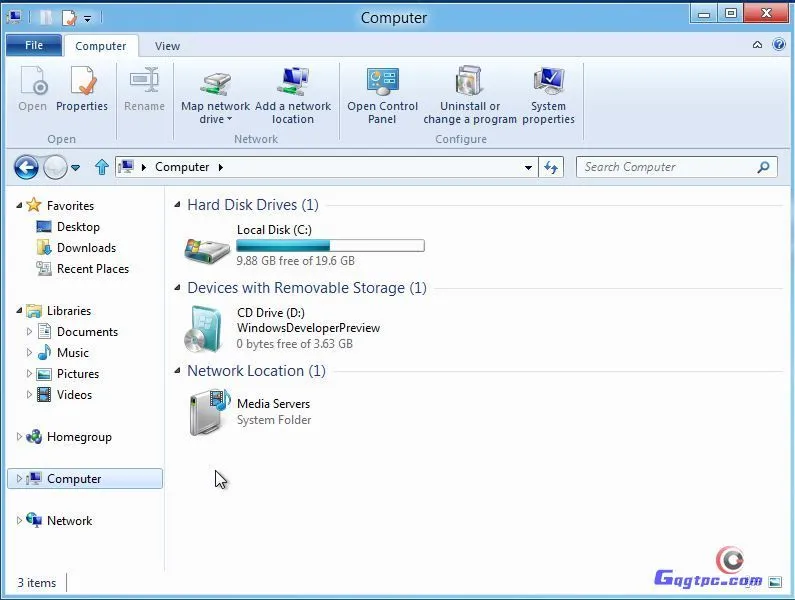The width and height of the screenshot is (795, 600).
Task: Switch to the View ribbon tab
Action: [x=167, y=46]
